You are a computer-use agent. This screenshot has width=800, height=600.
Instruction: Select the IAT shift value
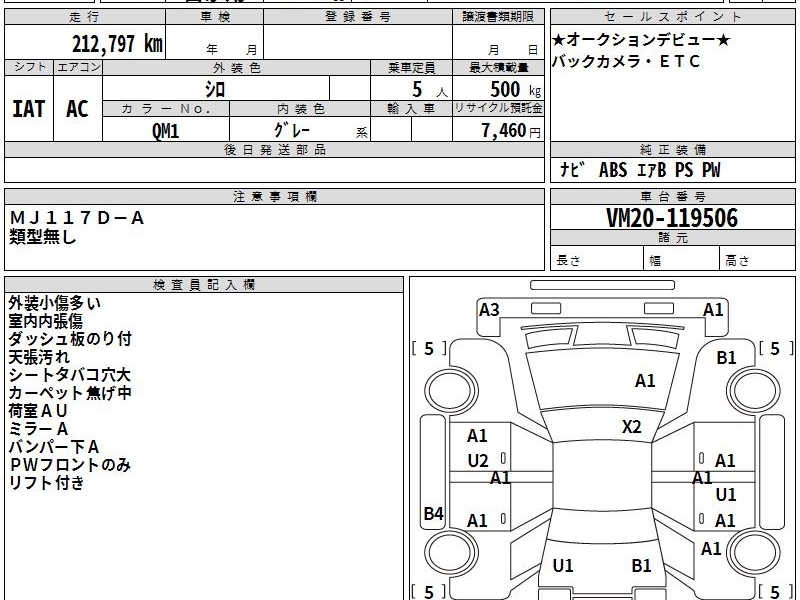(29, 109)
